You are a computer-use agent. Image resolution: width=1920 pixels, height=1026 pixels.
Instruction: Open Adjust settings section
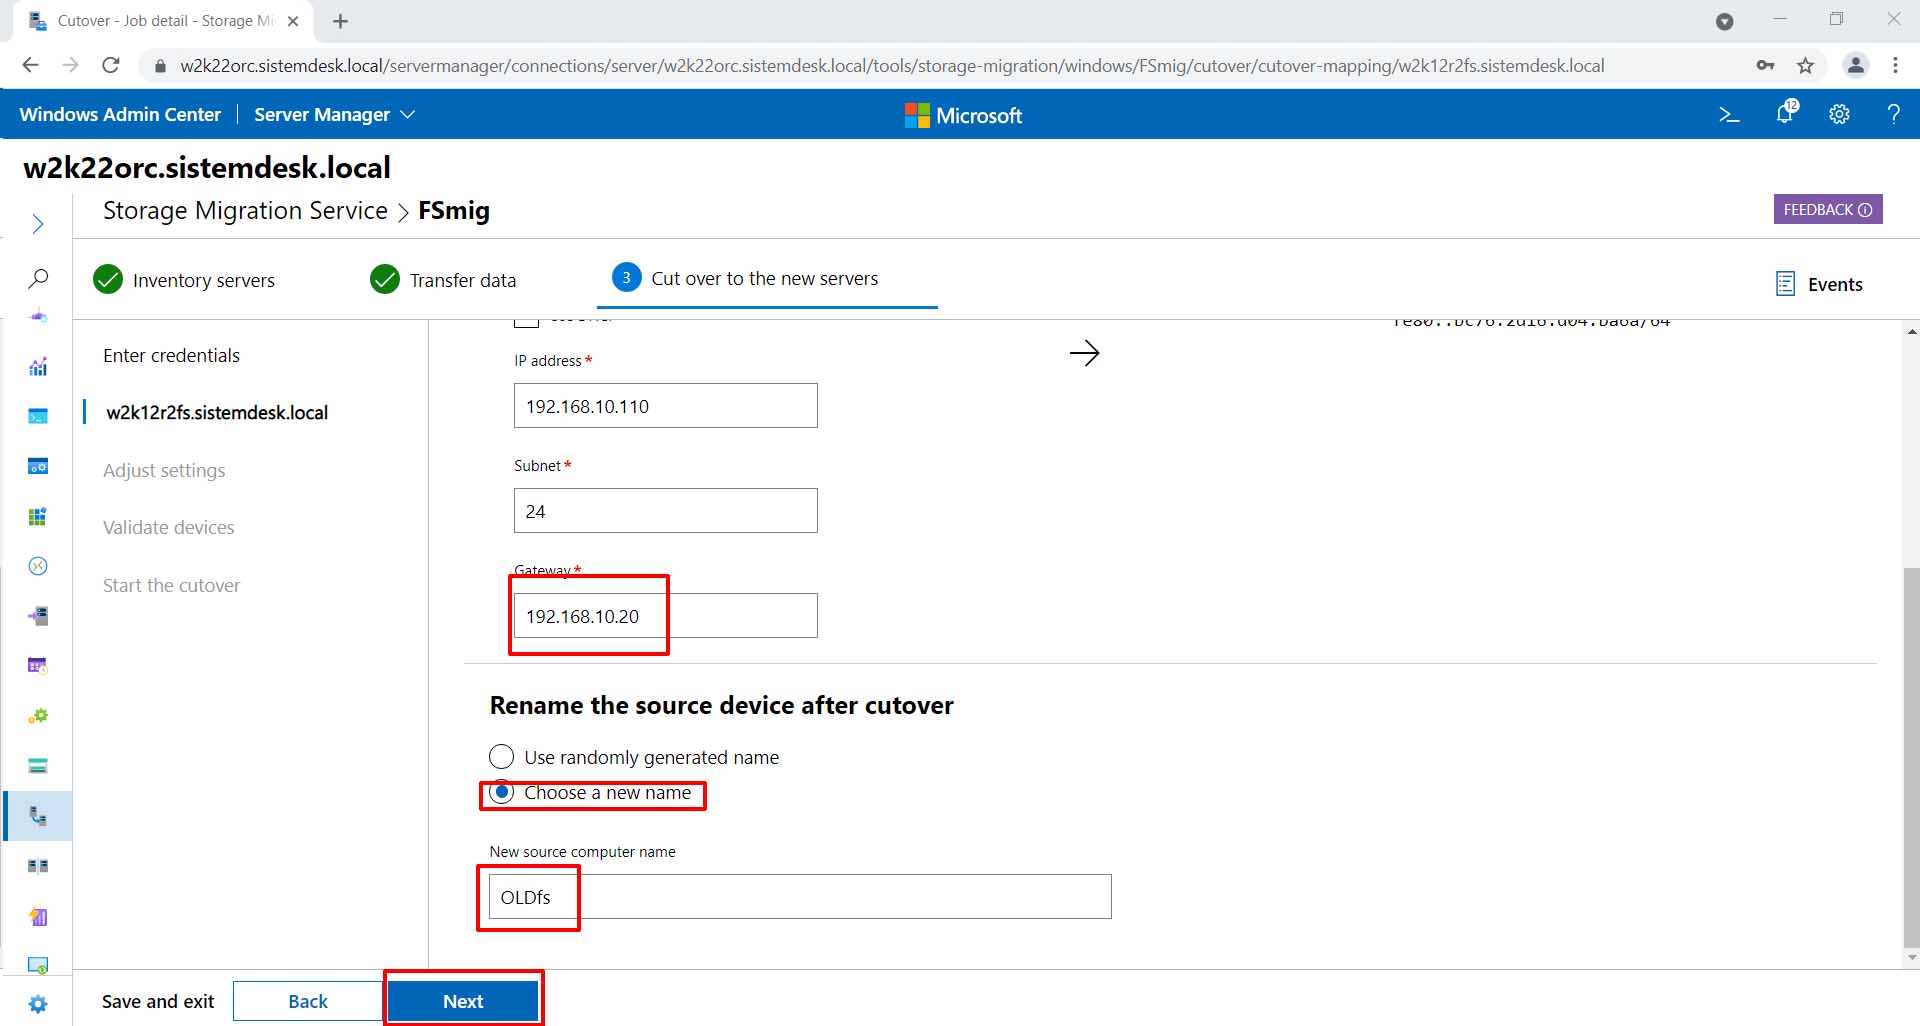coord(164,471)
